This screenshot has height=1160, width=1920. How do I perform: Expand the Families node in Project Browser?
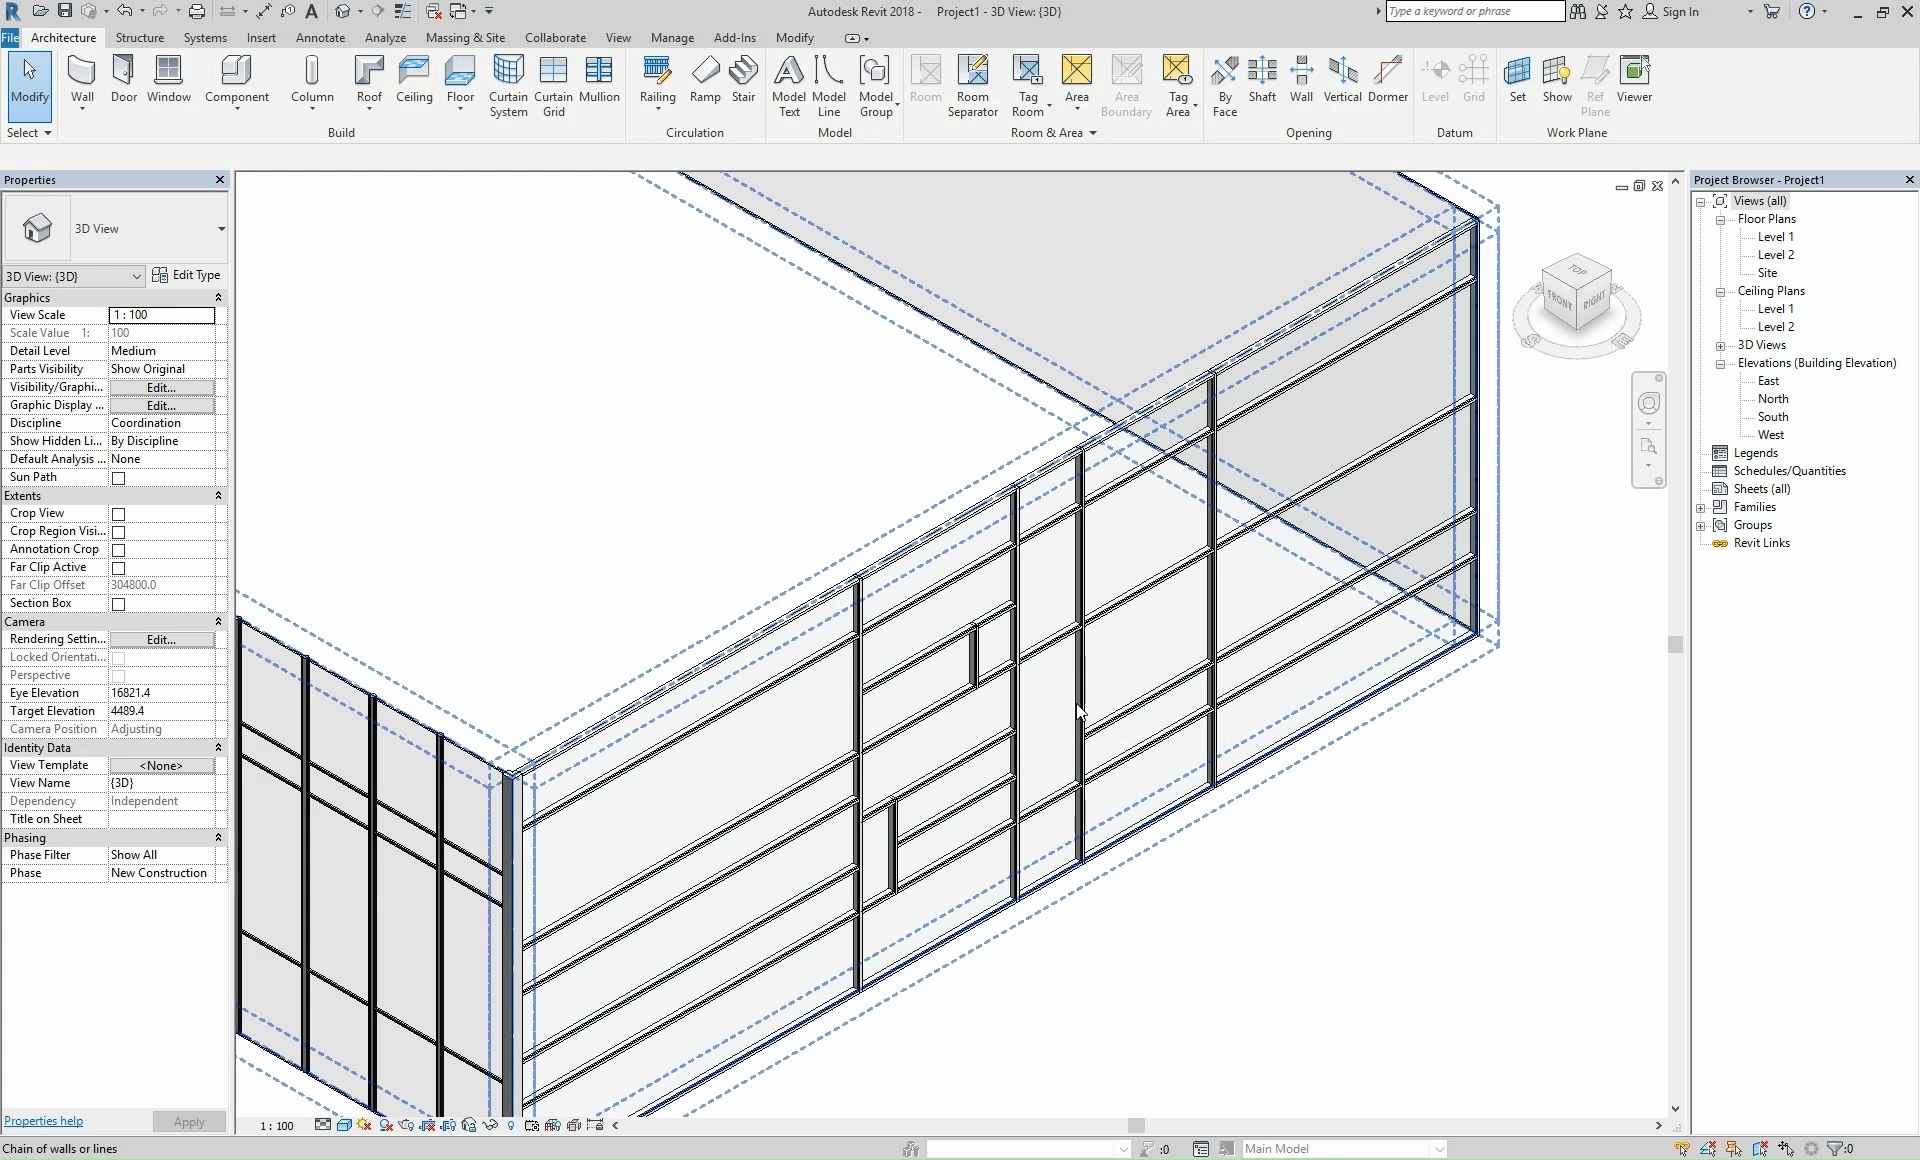click(x=1701, y=508)
